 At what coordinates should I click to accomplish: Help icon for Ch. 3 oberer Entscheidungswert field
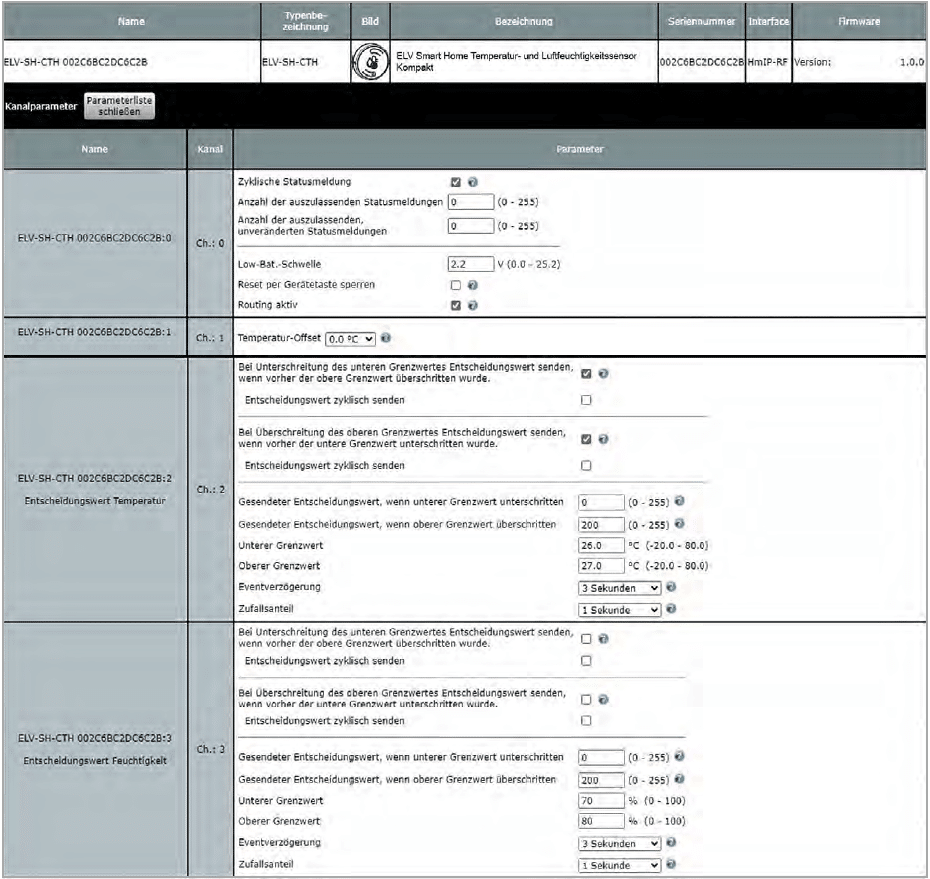point(680,779)
